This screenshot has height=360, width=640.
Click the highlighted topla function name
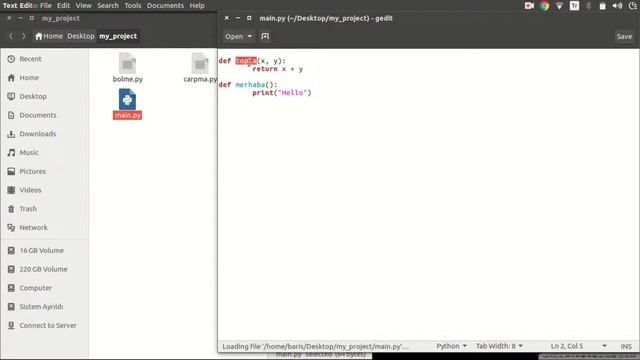[x=246, y=61]
